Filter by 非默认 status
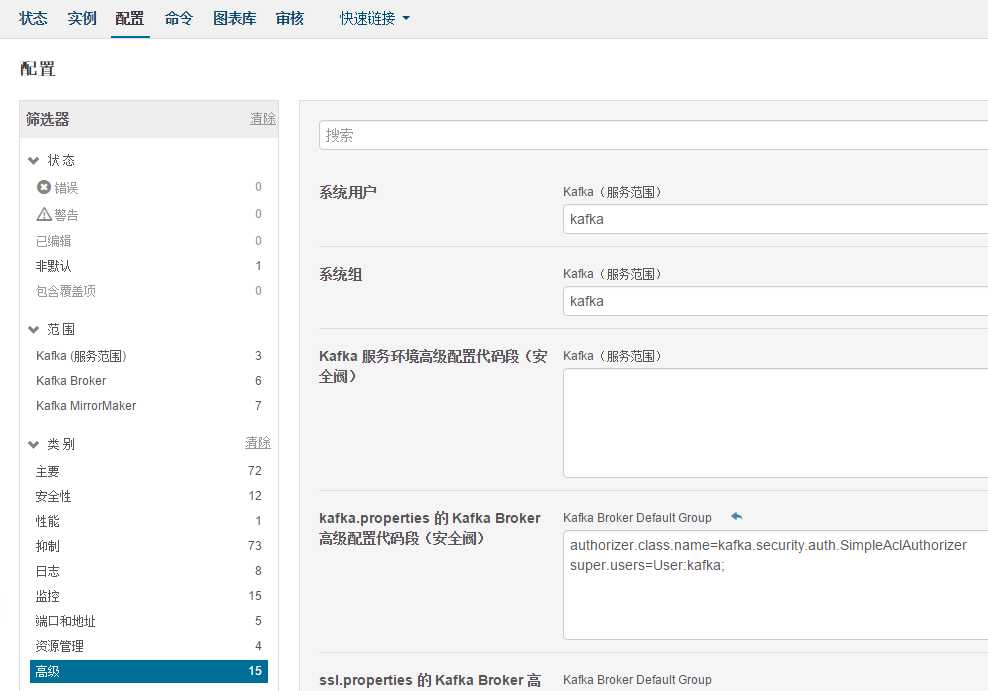This screenshot has height=691, width=988. pyautogui.click(x=149, y=266)
